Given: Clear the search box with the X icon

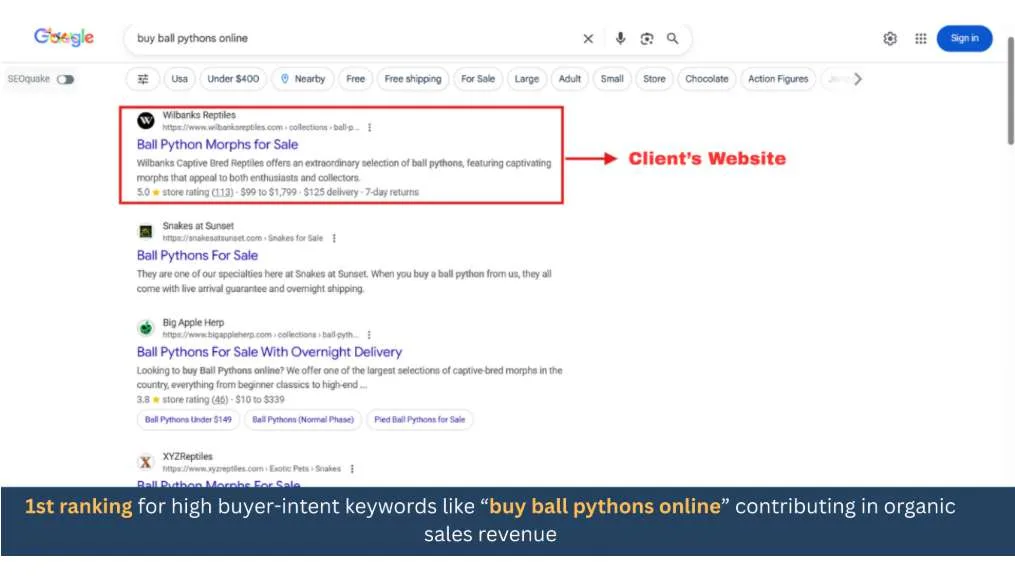Looking at the screenshot, I should [x=588, y=39].
